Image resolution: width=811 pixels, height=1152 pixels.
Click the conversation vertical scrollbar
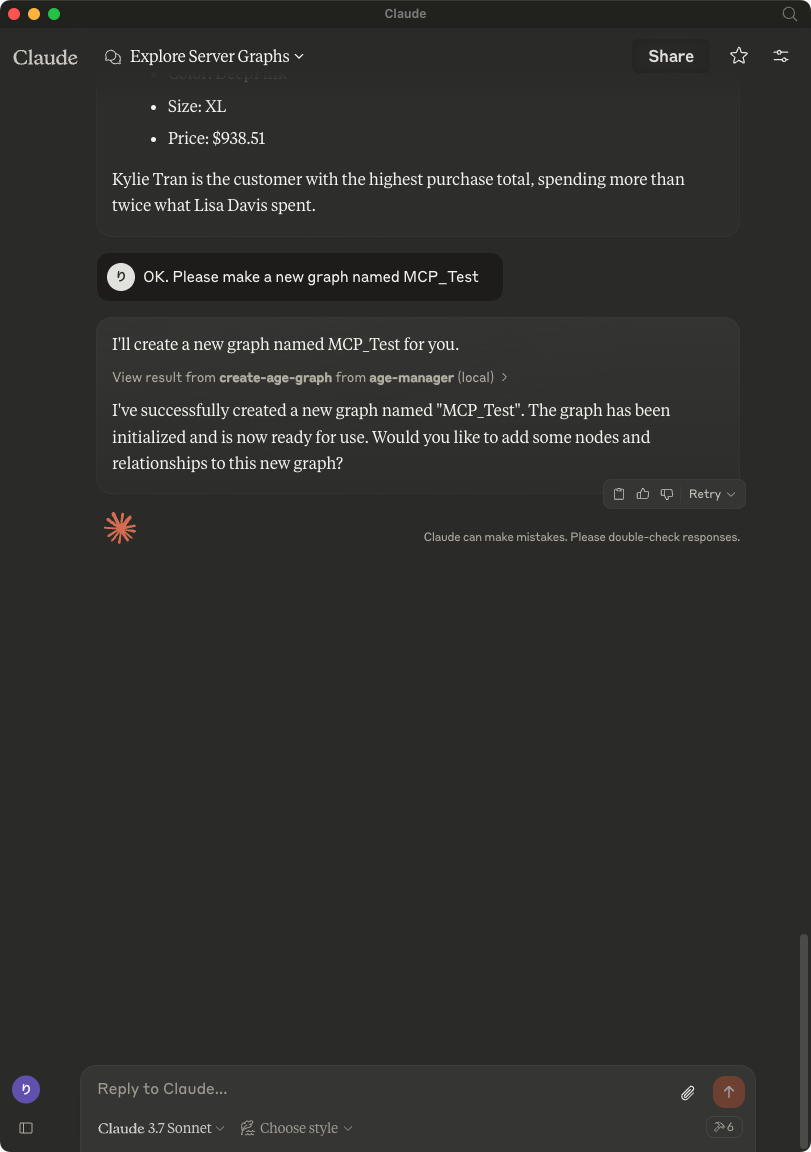point(802,1000)
